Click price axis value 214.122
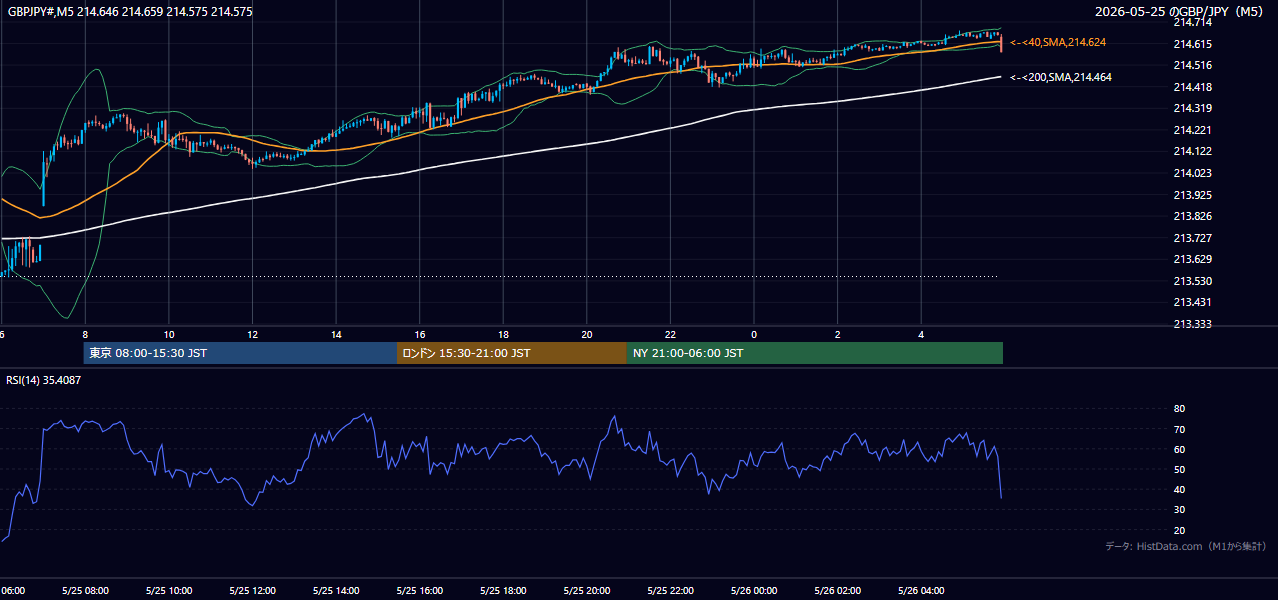Screen dimensions: 1278x600 pyautogui.click(x=1192, y=151)
